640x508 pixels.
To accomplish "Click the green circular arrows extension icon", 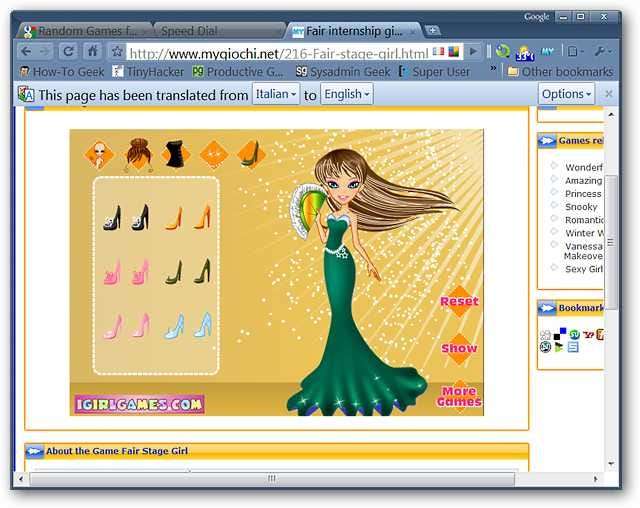I will [503, 51].
